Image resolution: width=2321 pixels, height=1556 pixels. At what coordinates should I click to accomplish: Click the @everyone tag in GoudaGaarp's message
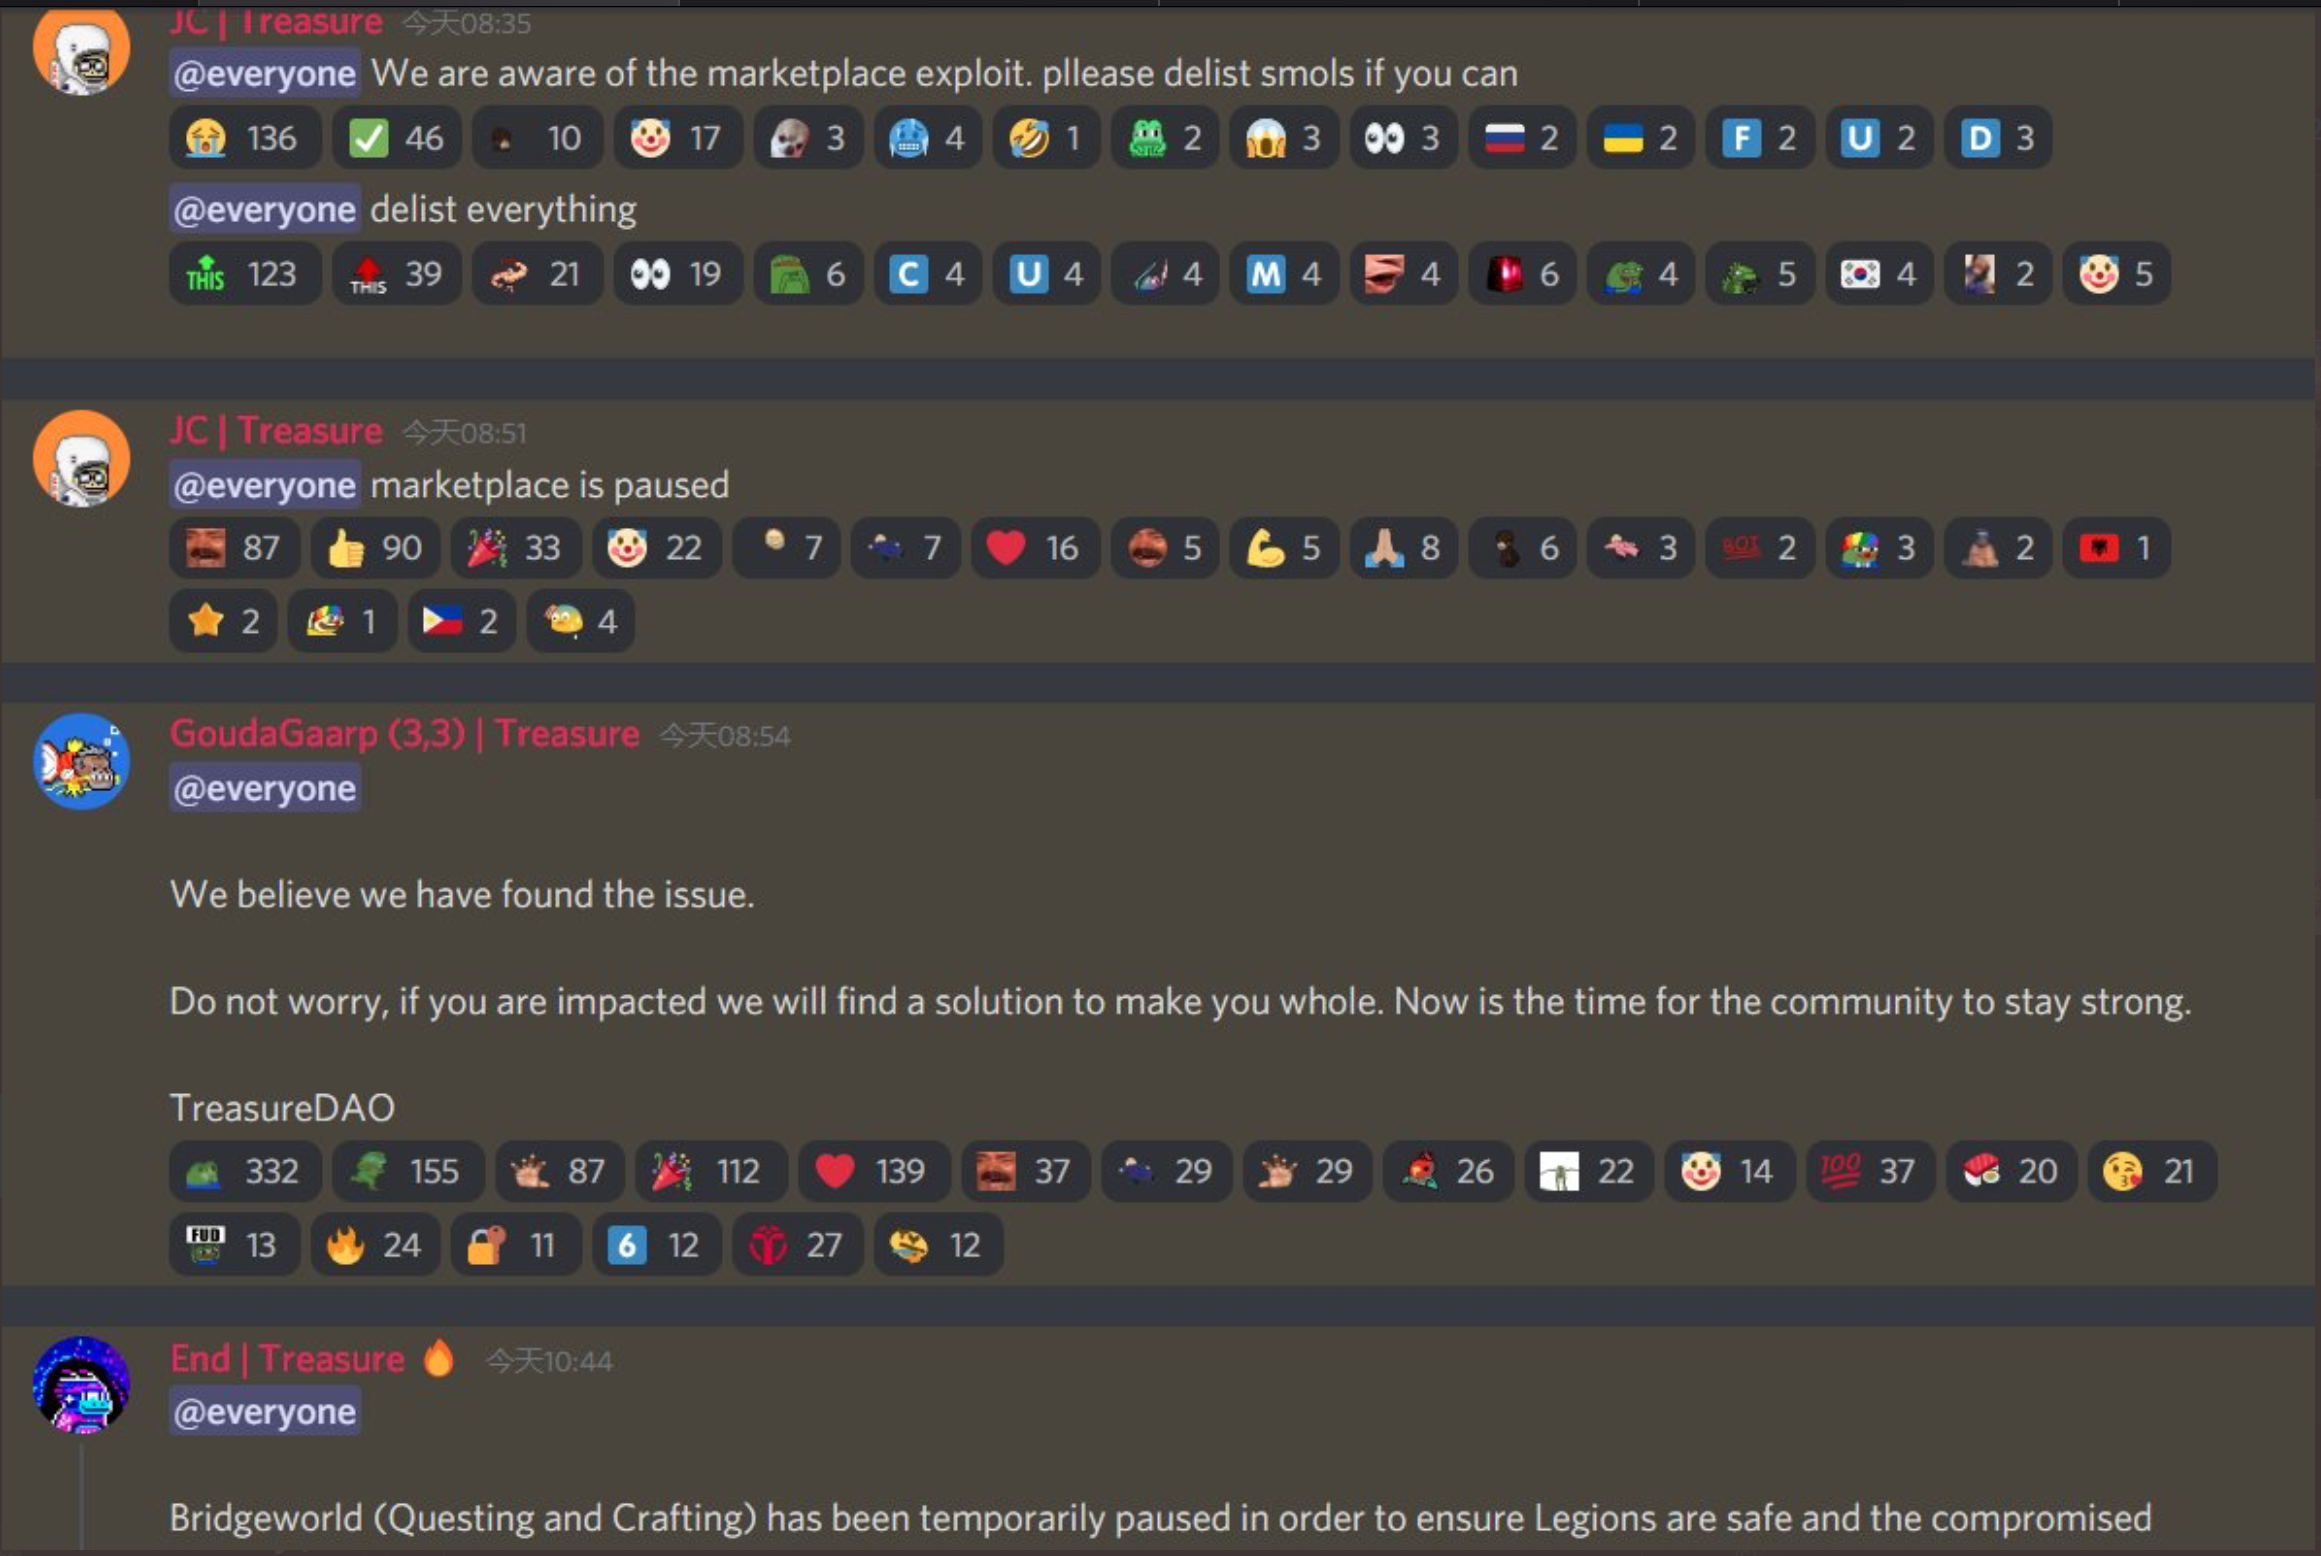(262, 788)
